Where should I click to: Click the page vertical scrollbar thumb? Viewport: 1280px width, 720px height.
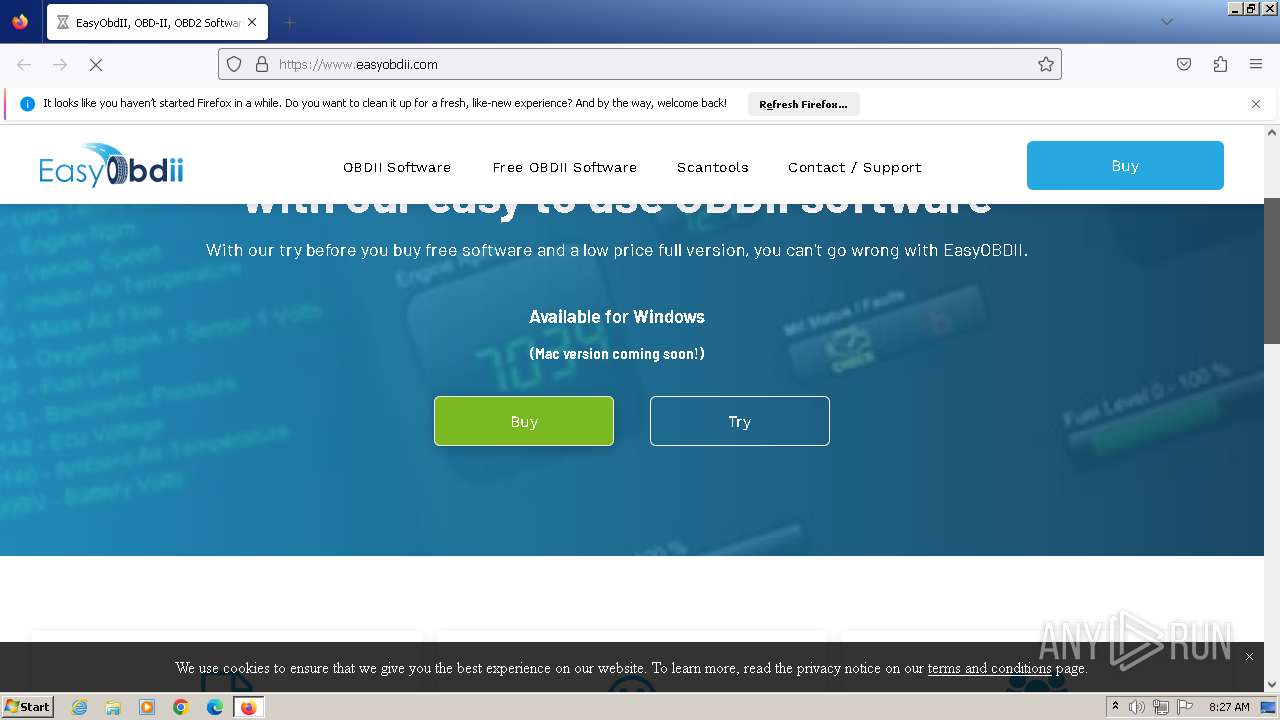point(1272,270)
